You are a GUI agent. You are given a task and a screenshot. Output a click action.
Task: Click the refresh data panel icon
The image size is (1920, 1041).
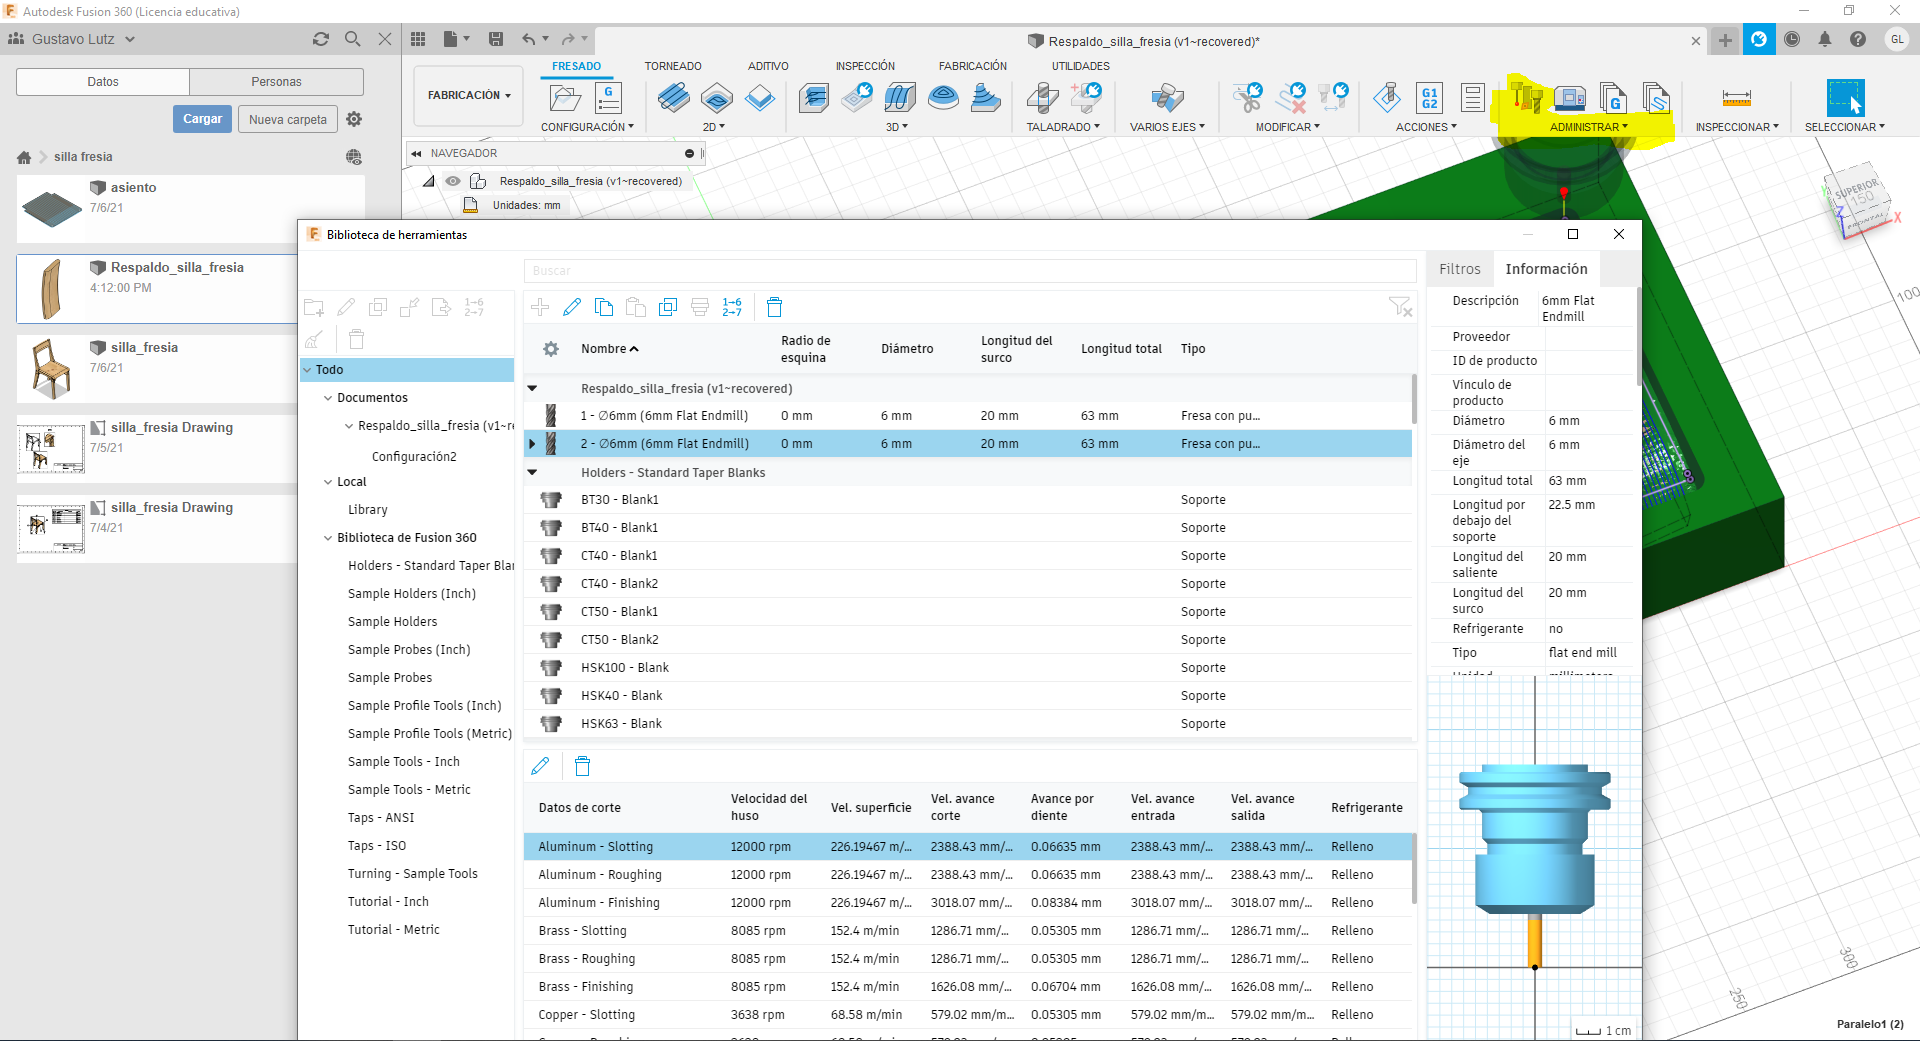(321, 39)
